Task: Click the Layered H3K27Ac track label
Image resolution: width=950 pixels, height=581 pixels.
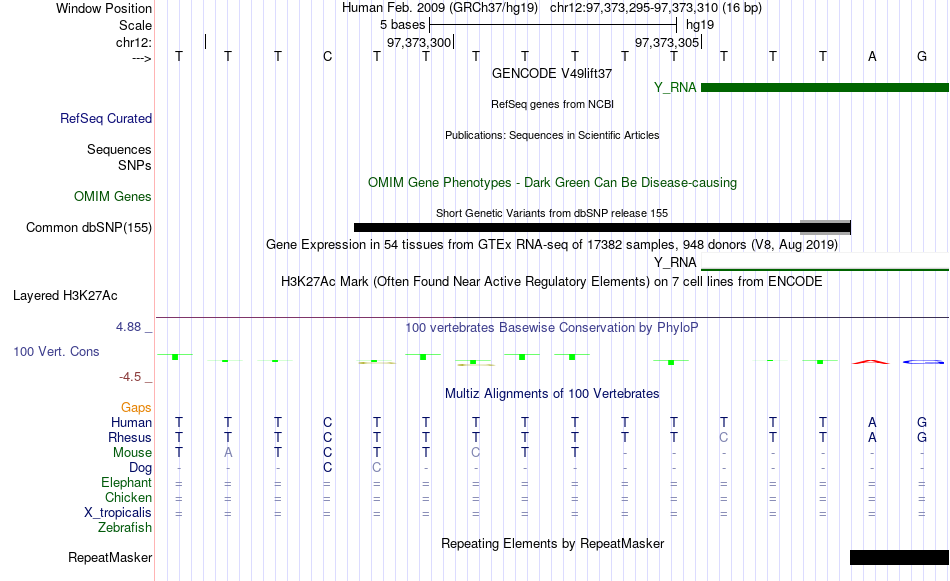Action: [65, 296]
